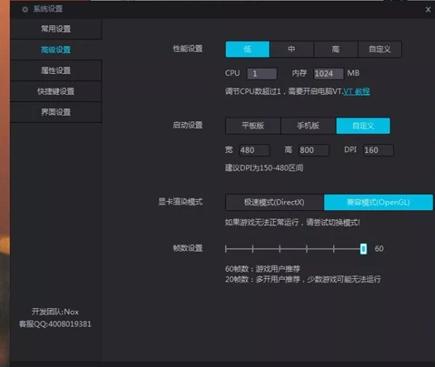Click the 开发团队:Nox text

55,312
